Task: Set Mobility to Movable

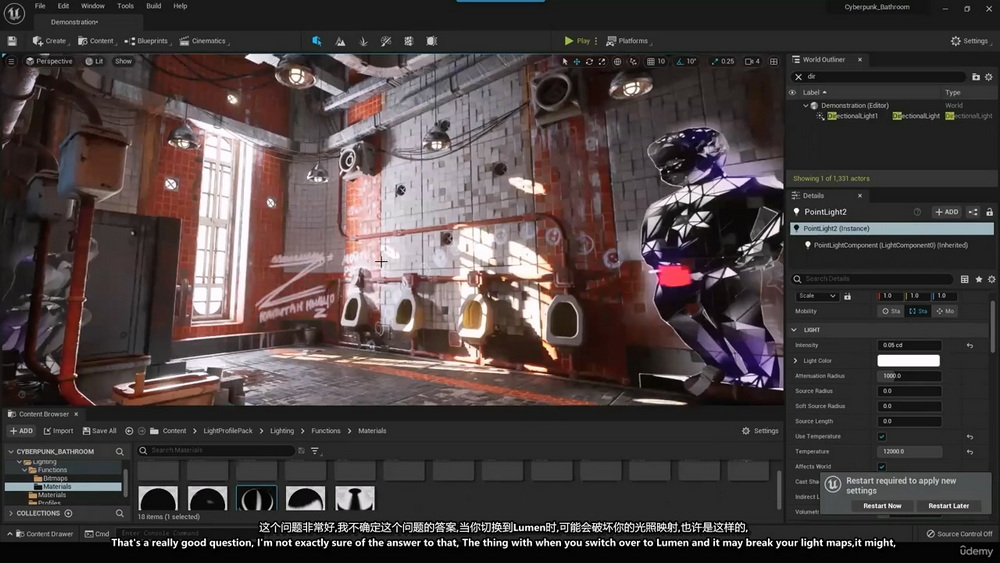Action: coord(945,311)
